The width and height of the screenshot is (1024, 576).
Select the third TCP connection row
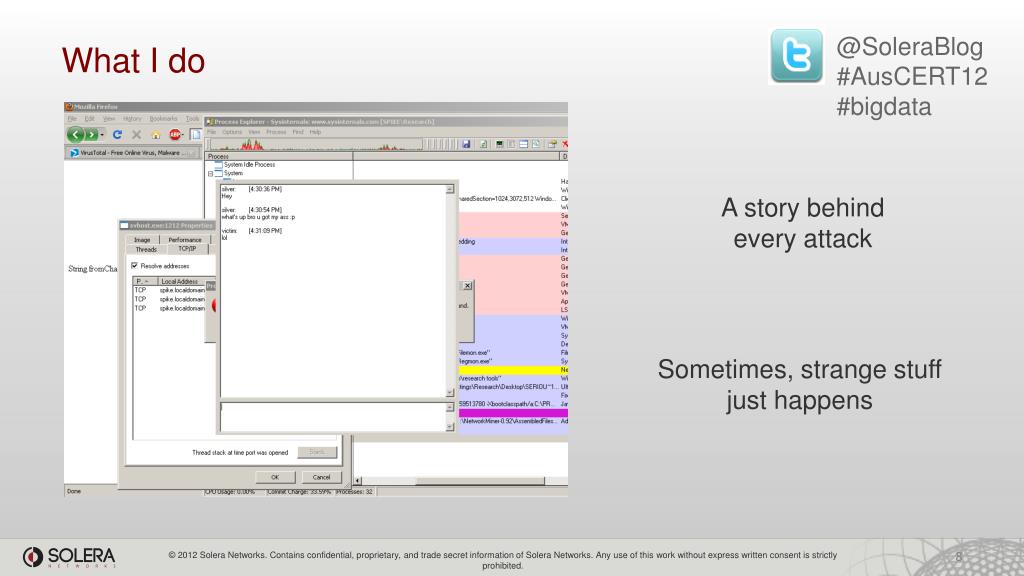coord(170,308)
